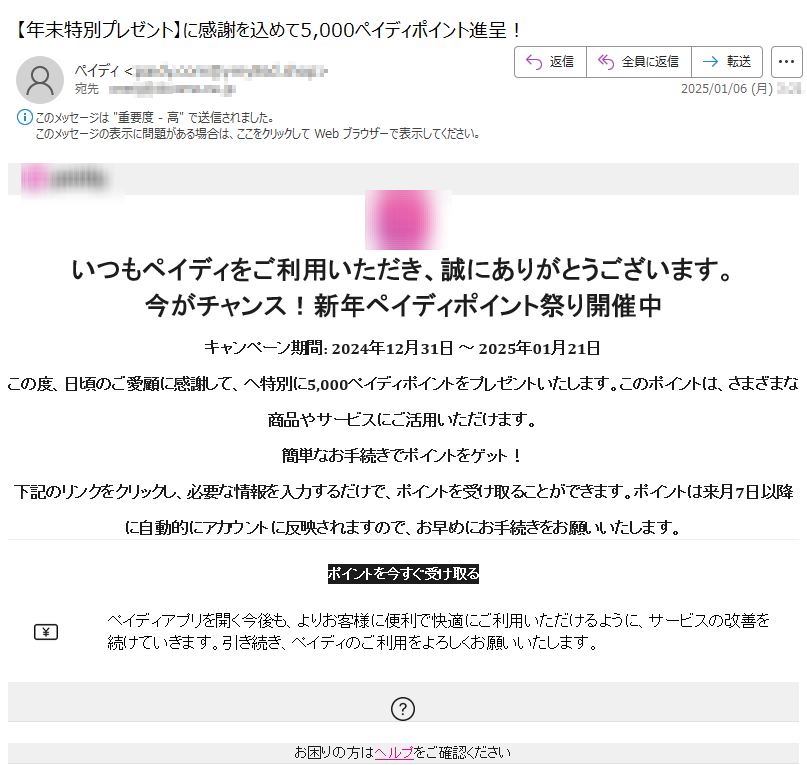
Task: Click the email subject line 年末特別プレゼント
Action: coord(267,30)
